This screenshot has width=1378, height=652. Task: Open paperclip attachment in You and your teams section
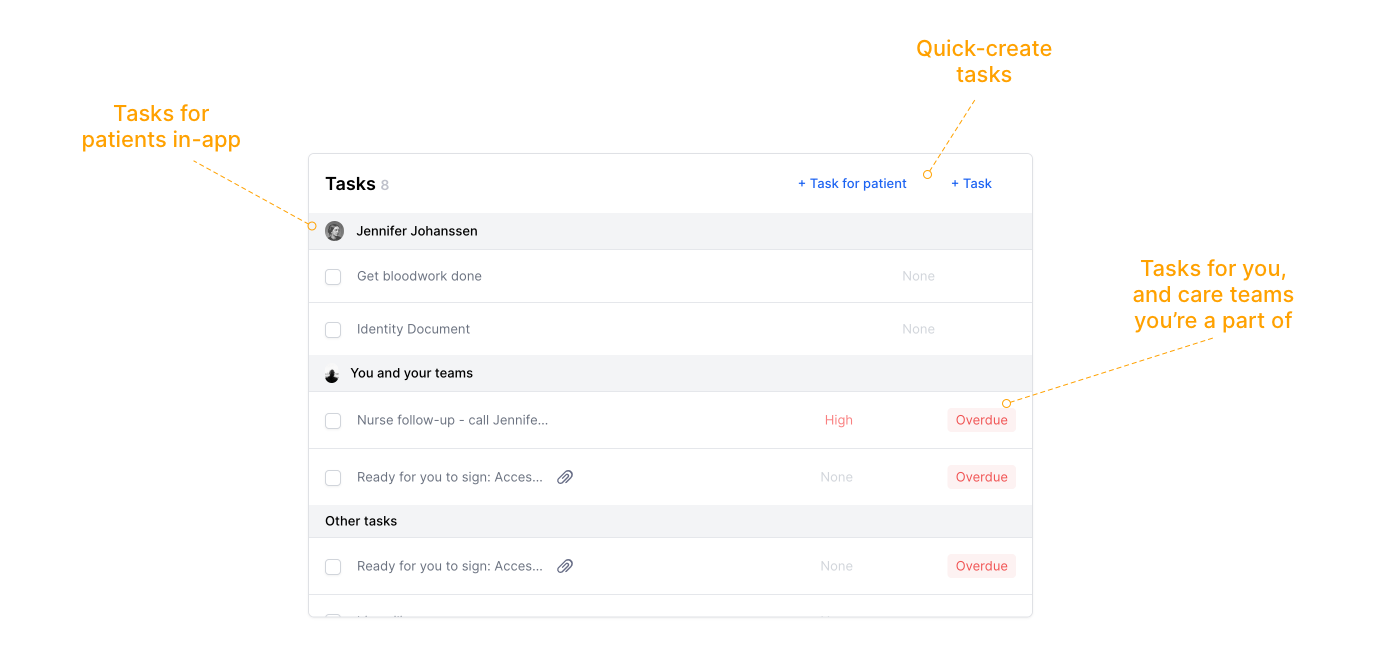565,478
